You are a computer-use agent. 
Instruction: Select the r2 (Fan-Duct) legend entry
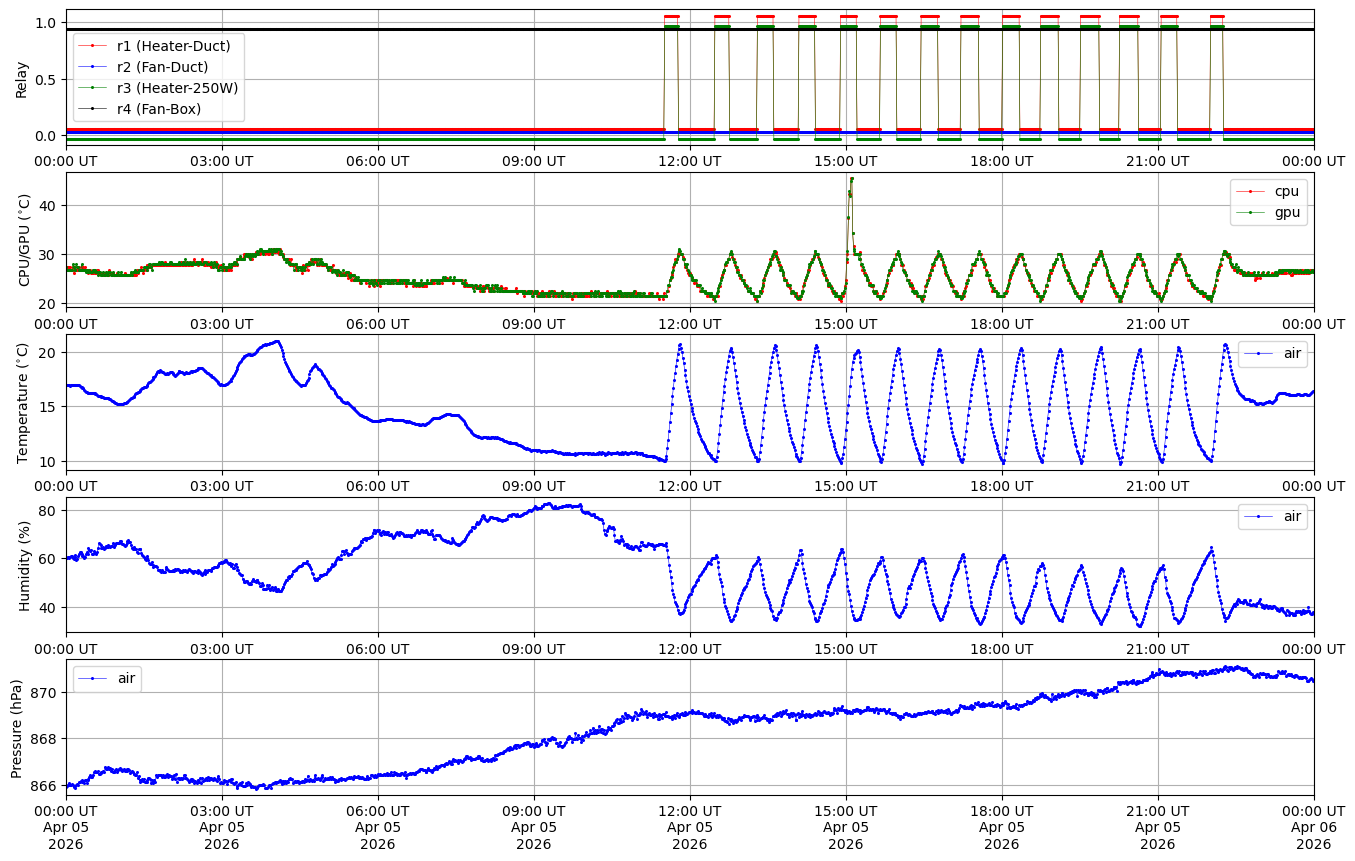[162, 67]
